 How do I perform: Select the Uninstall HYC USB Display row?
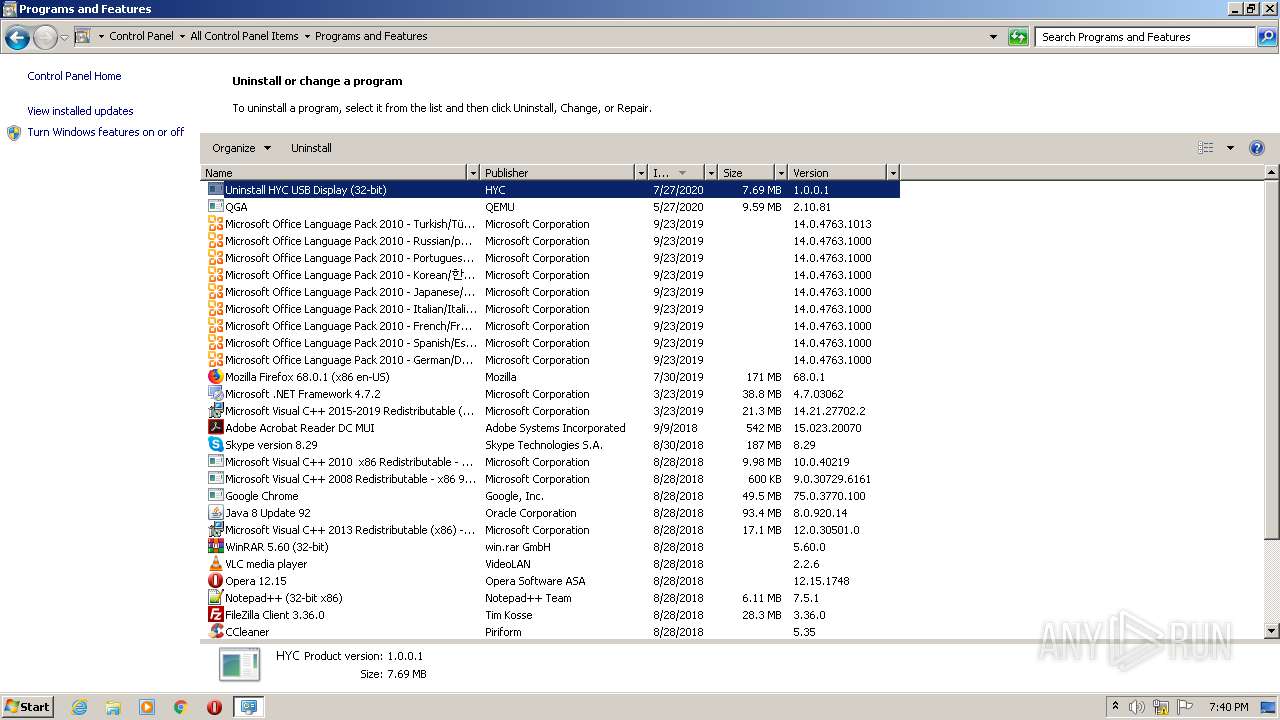(550, 190)
